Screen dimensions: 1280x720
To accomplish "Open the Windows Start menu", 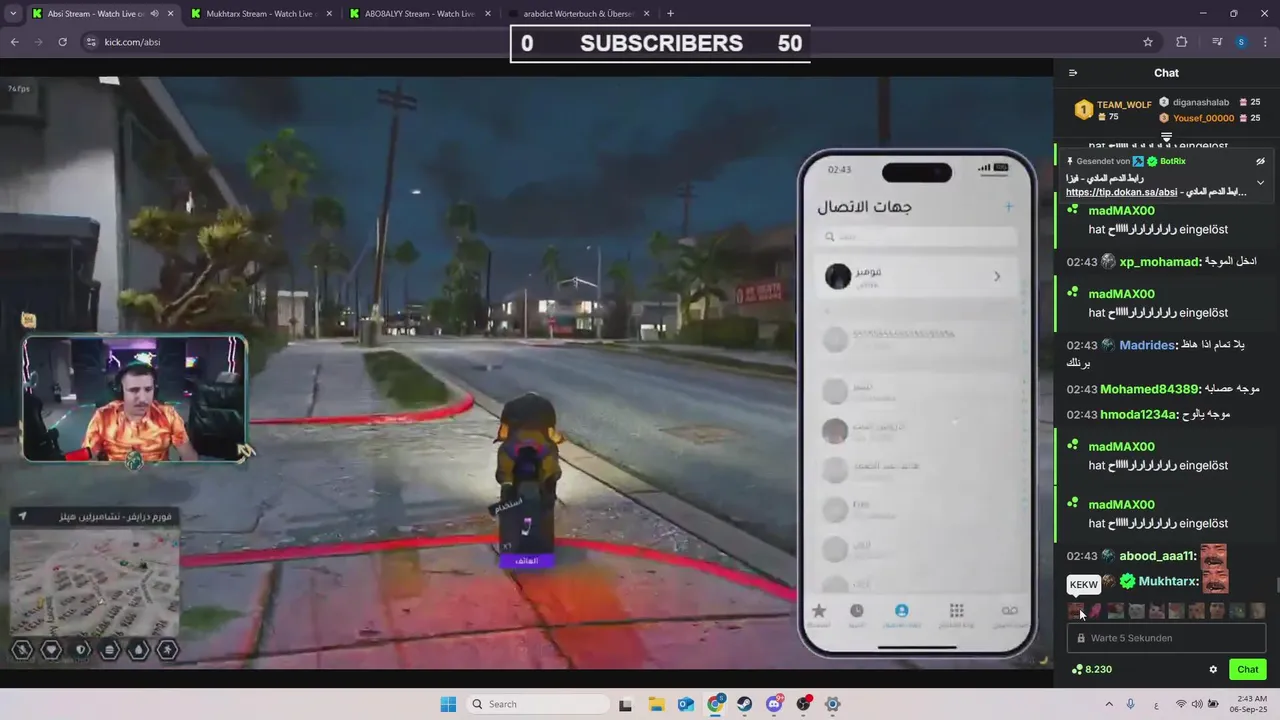I will (448, 704).
